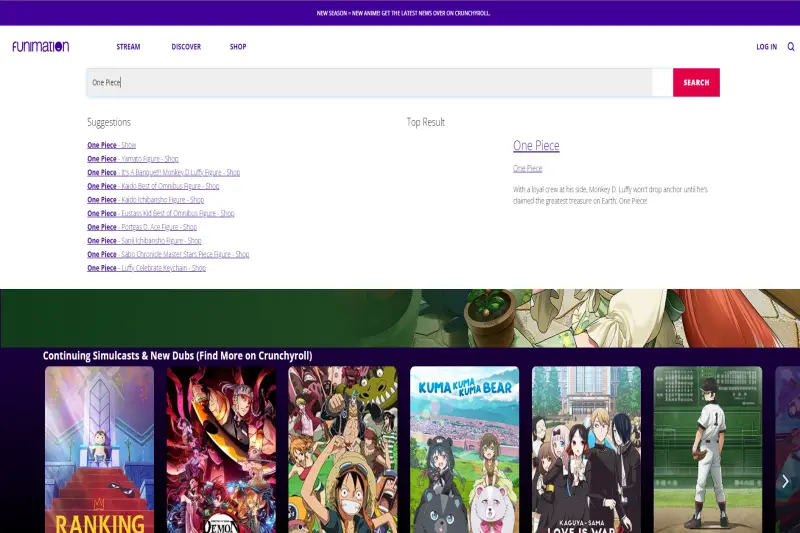Open the Shop menu
Screen dimensions: 800x533
(x=238, y=46)
